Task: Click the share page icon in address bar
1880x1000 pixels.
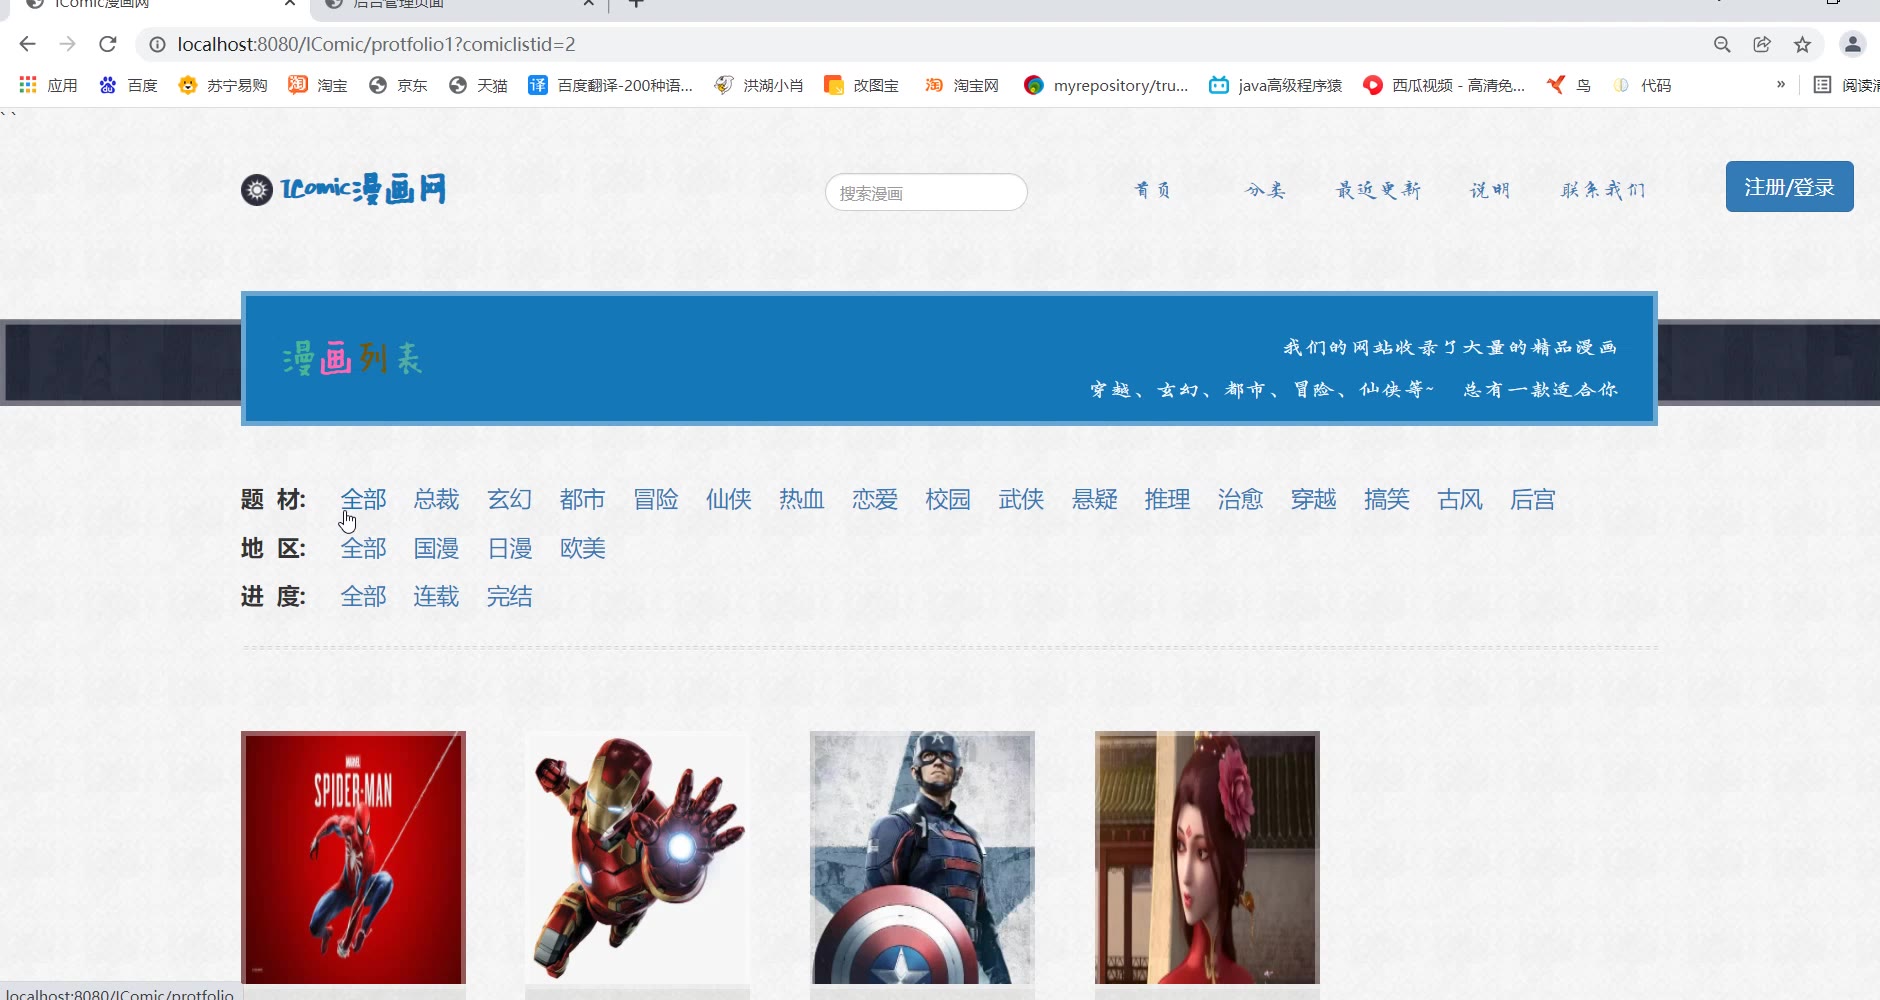Action: pyautogui.click(x=1762, y=44)
